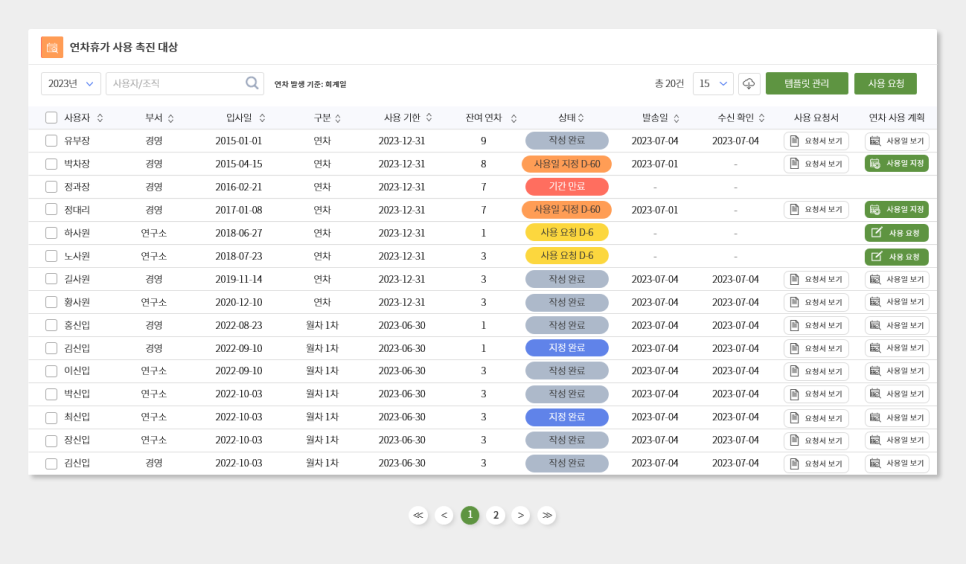Check the 노사원 row checkbox
Viewport: 966px width, 564px height.
51,256
